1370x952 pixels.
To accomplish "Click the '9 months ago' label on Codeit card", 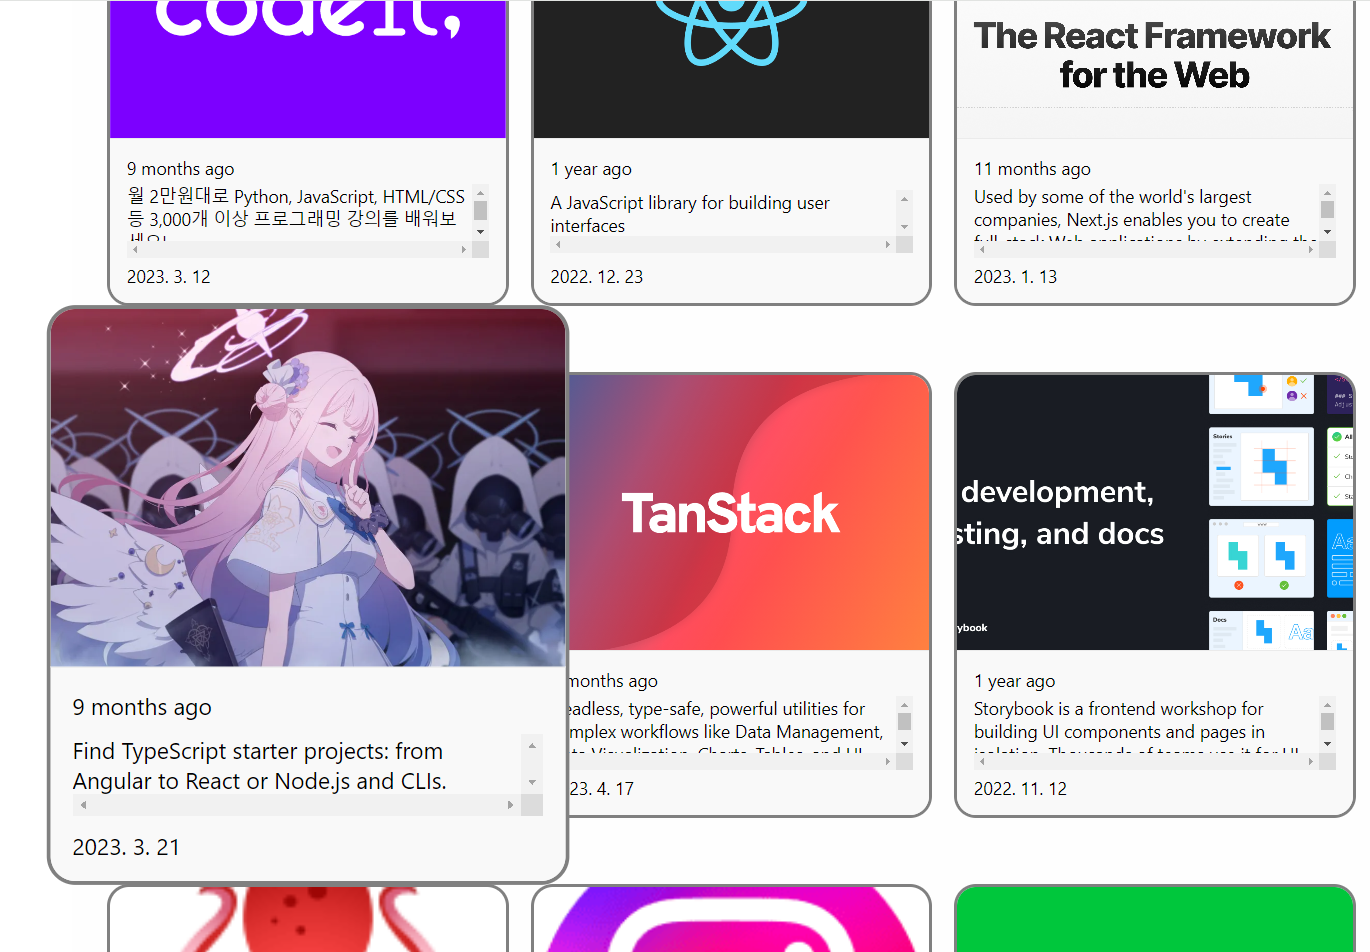I will 181,169.
